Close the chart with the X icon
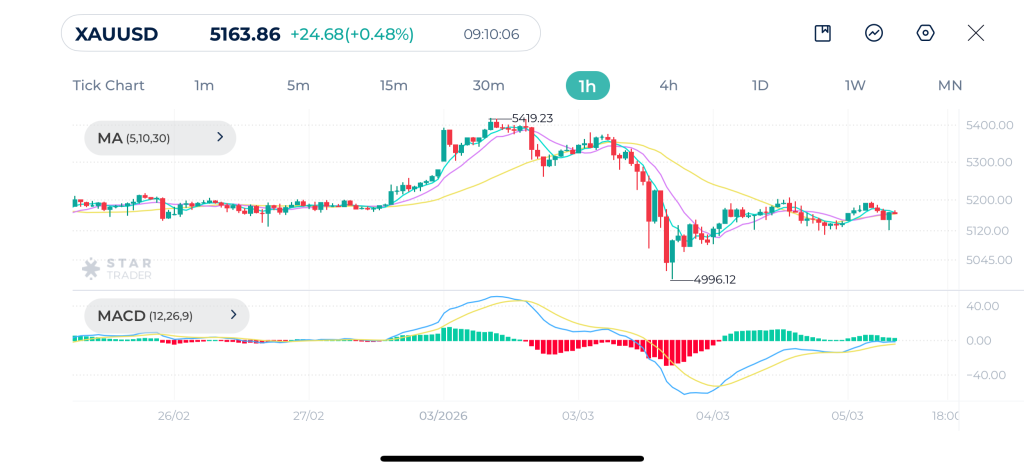Screen dimensions: 1024x471 976,33
